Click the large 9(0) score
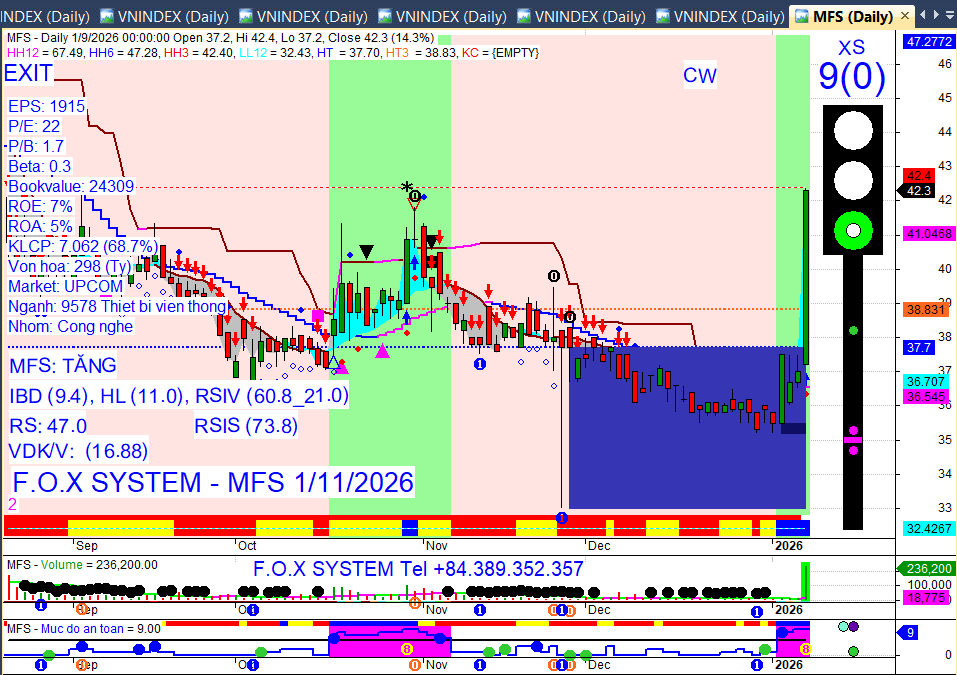 [x=851, y=77]
